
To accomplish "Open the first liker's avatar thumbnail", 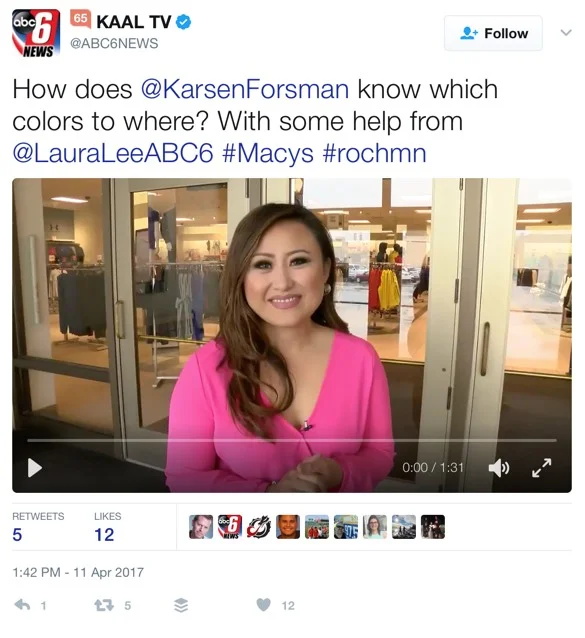I will [201, 527].
